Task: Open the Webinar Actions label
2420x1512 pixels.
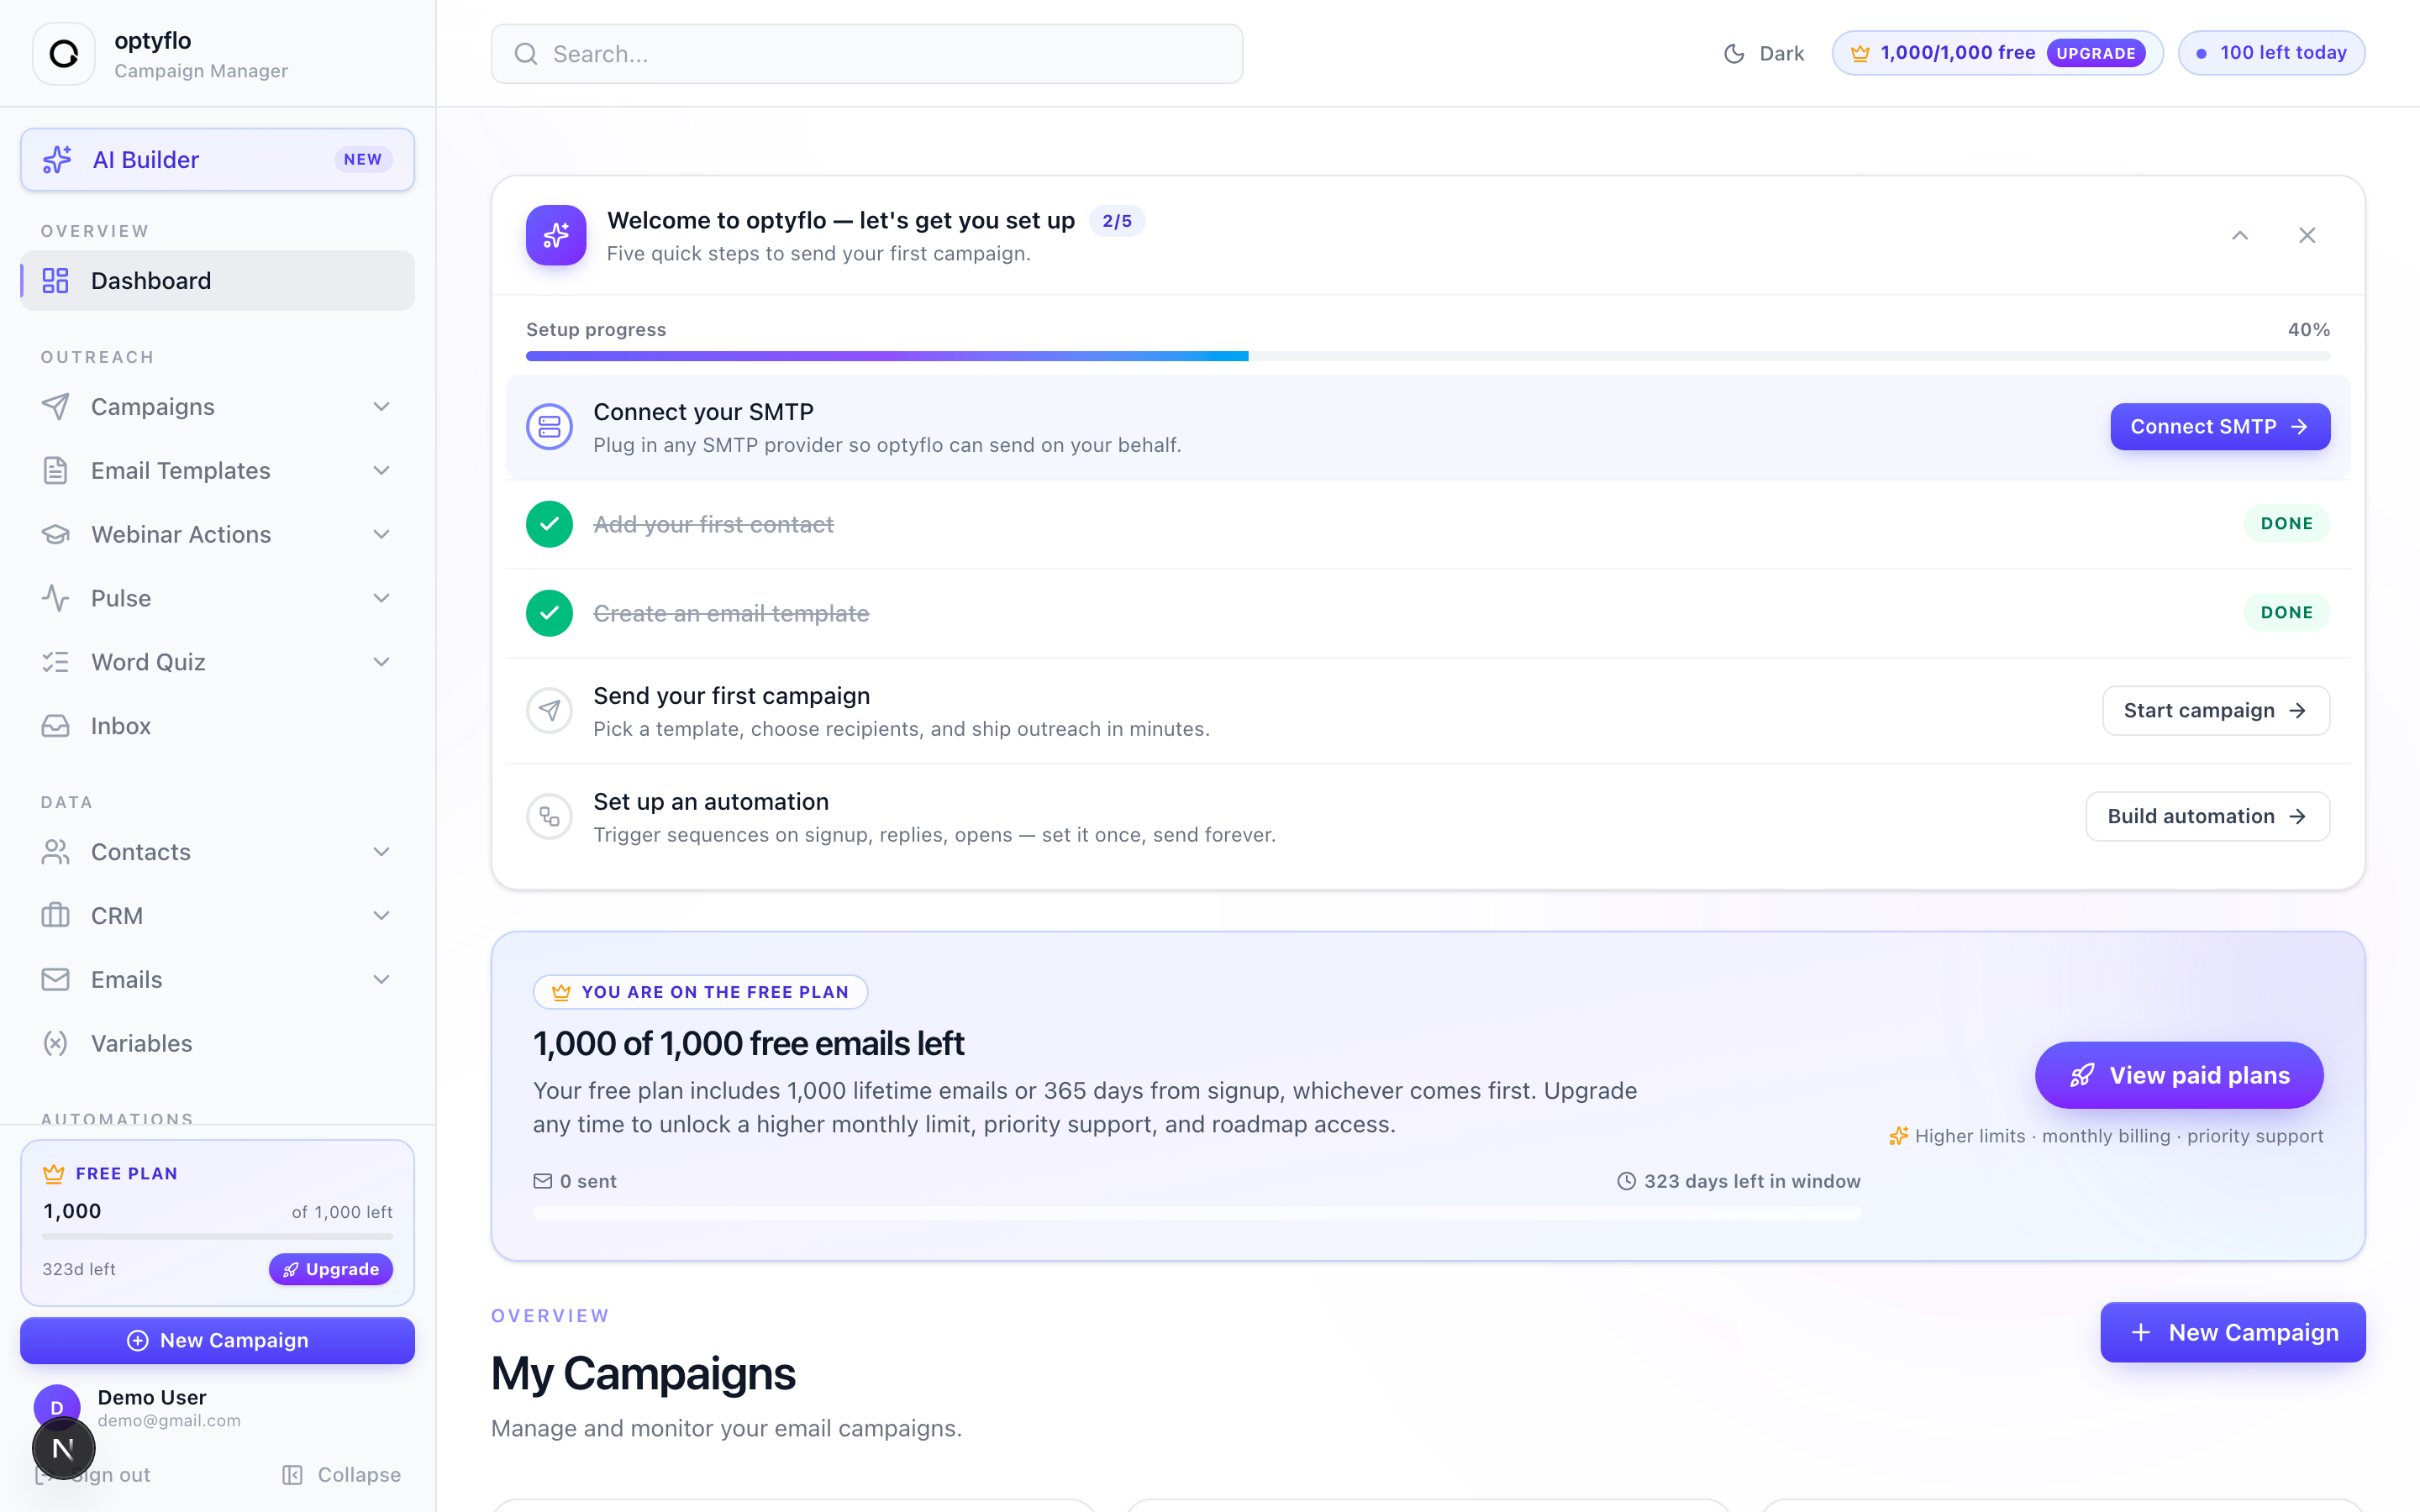Action: click(181, 535)
